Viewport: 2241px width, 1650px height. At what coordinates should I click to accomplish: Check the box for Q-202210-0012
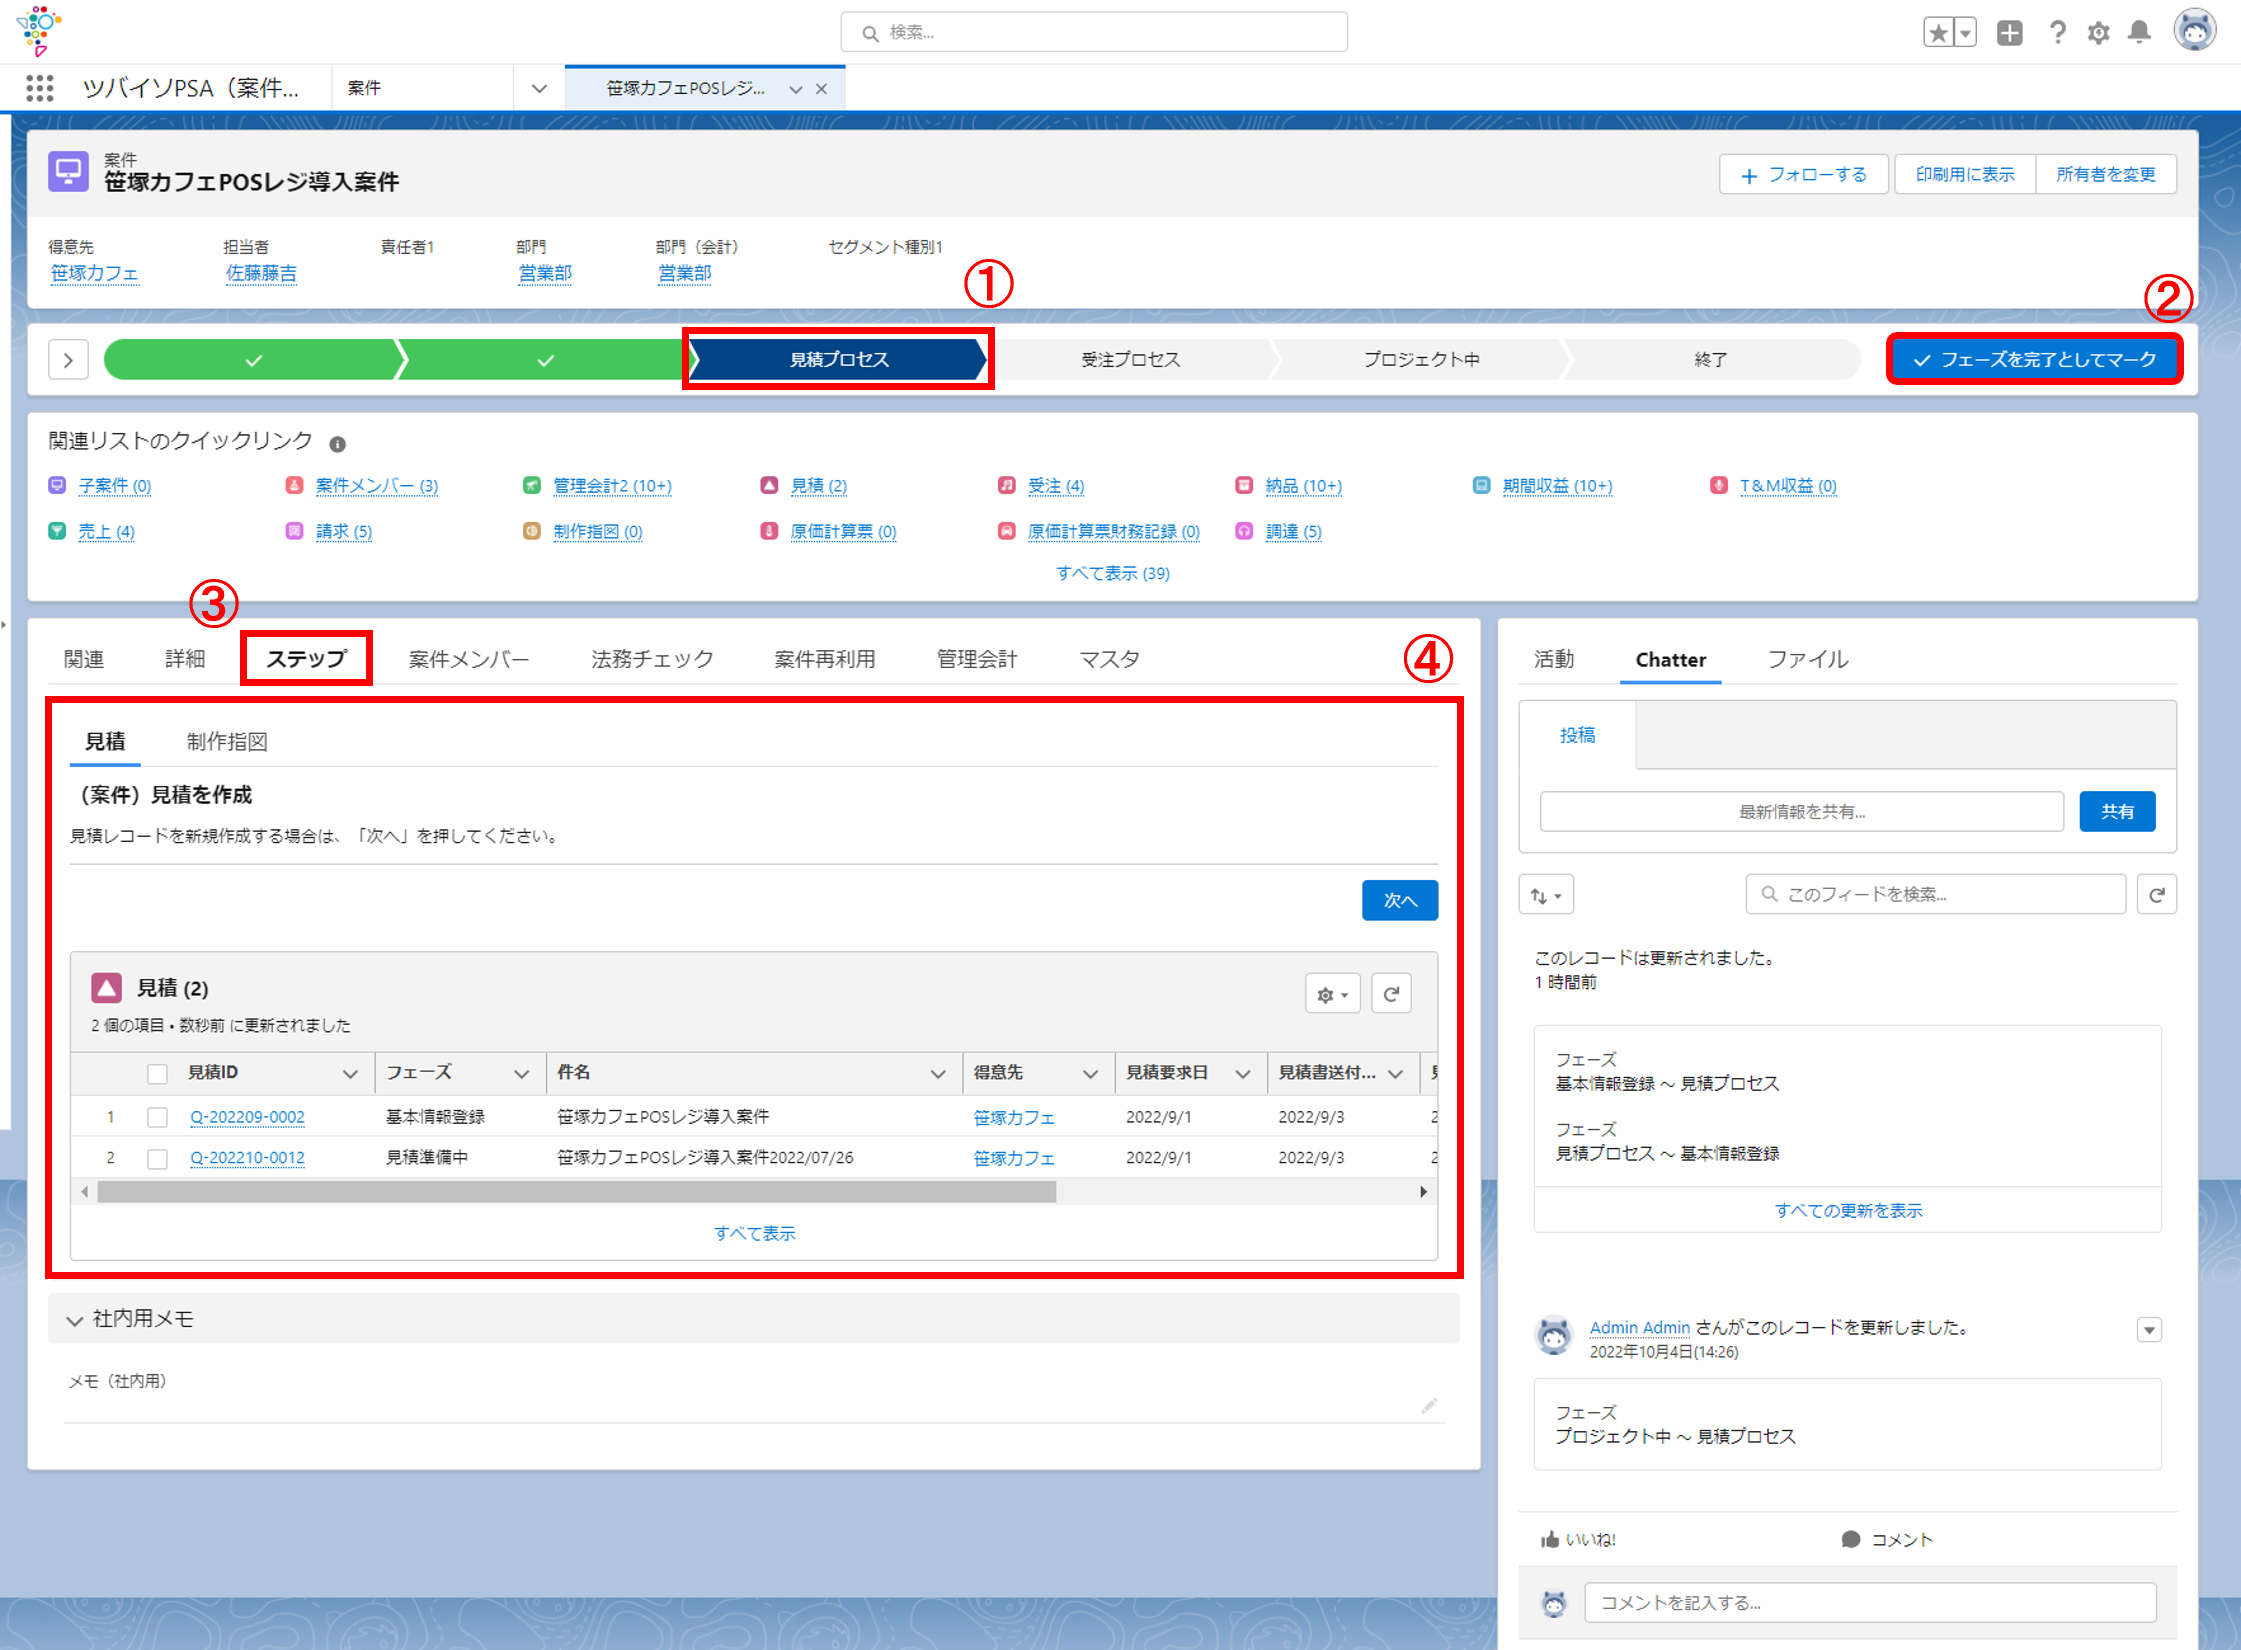click(157, 1158)
